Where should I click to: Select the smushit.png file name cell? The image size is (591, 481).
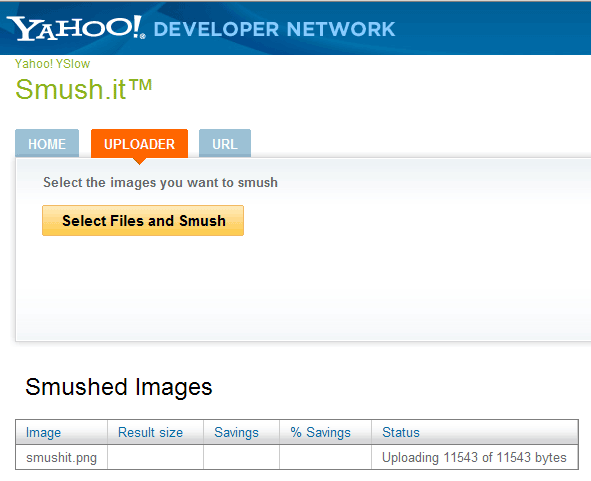[x=62, y=457]
